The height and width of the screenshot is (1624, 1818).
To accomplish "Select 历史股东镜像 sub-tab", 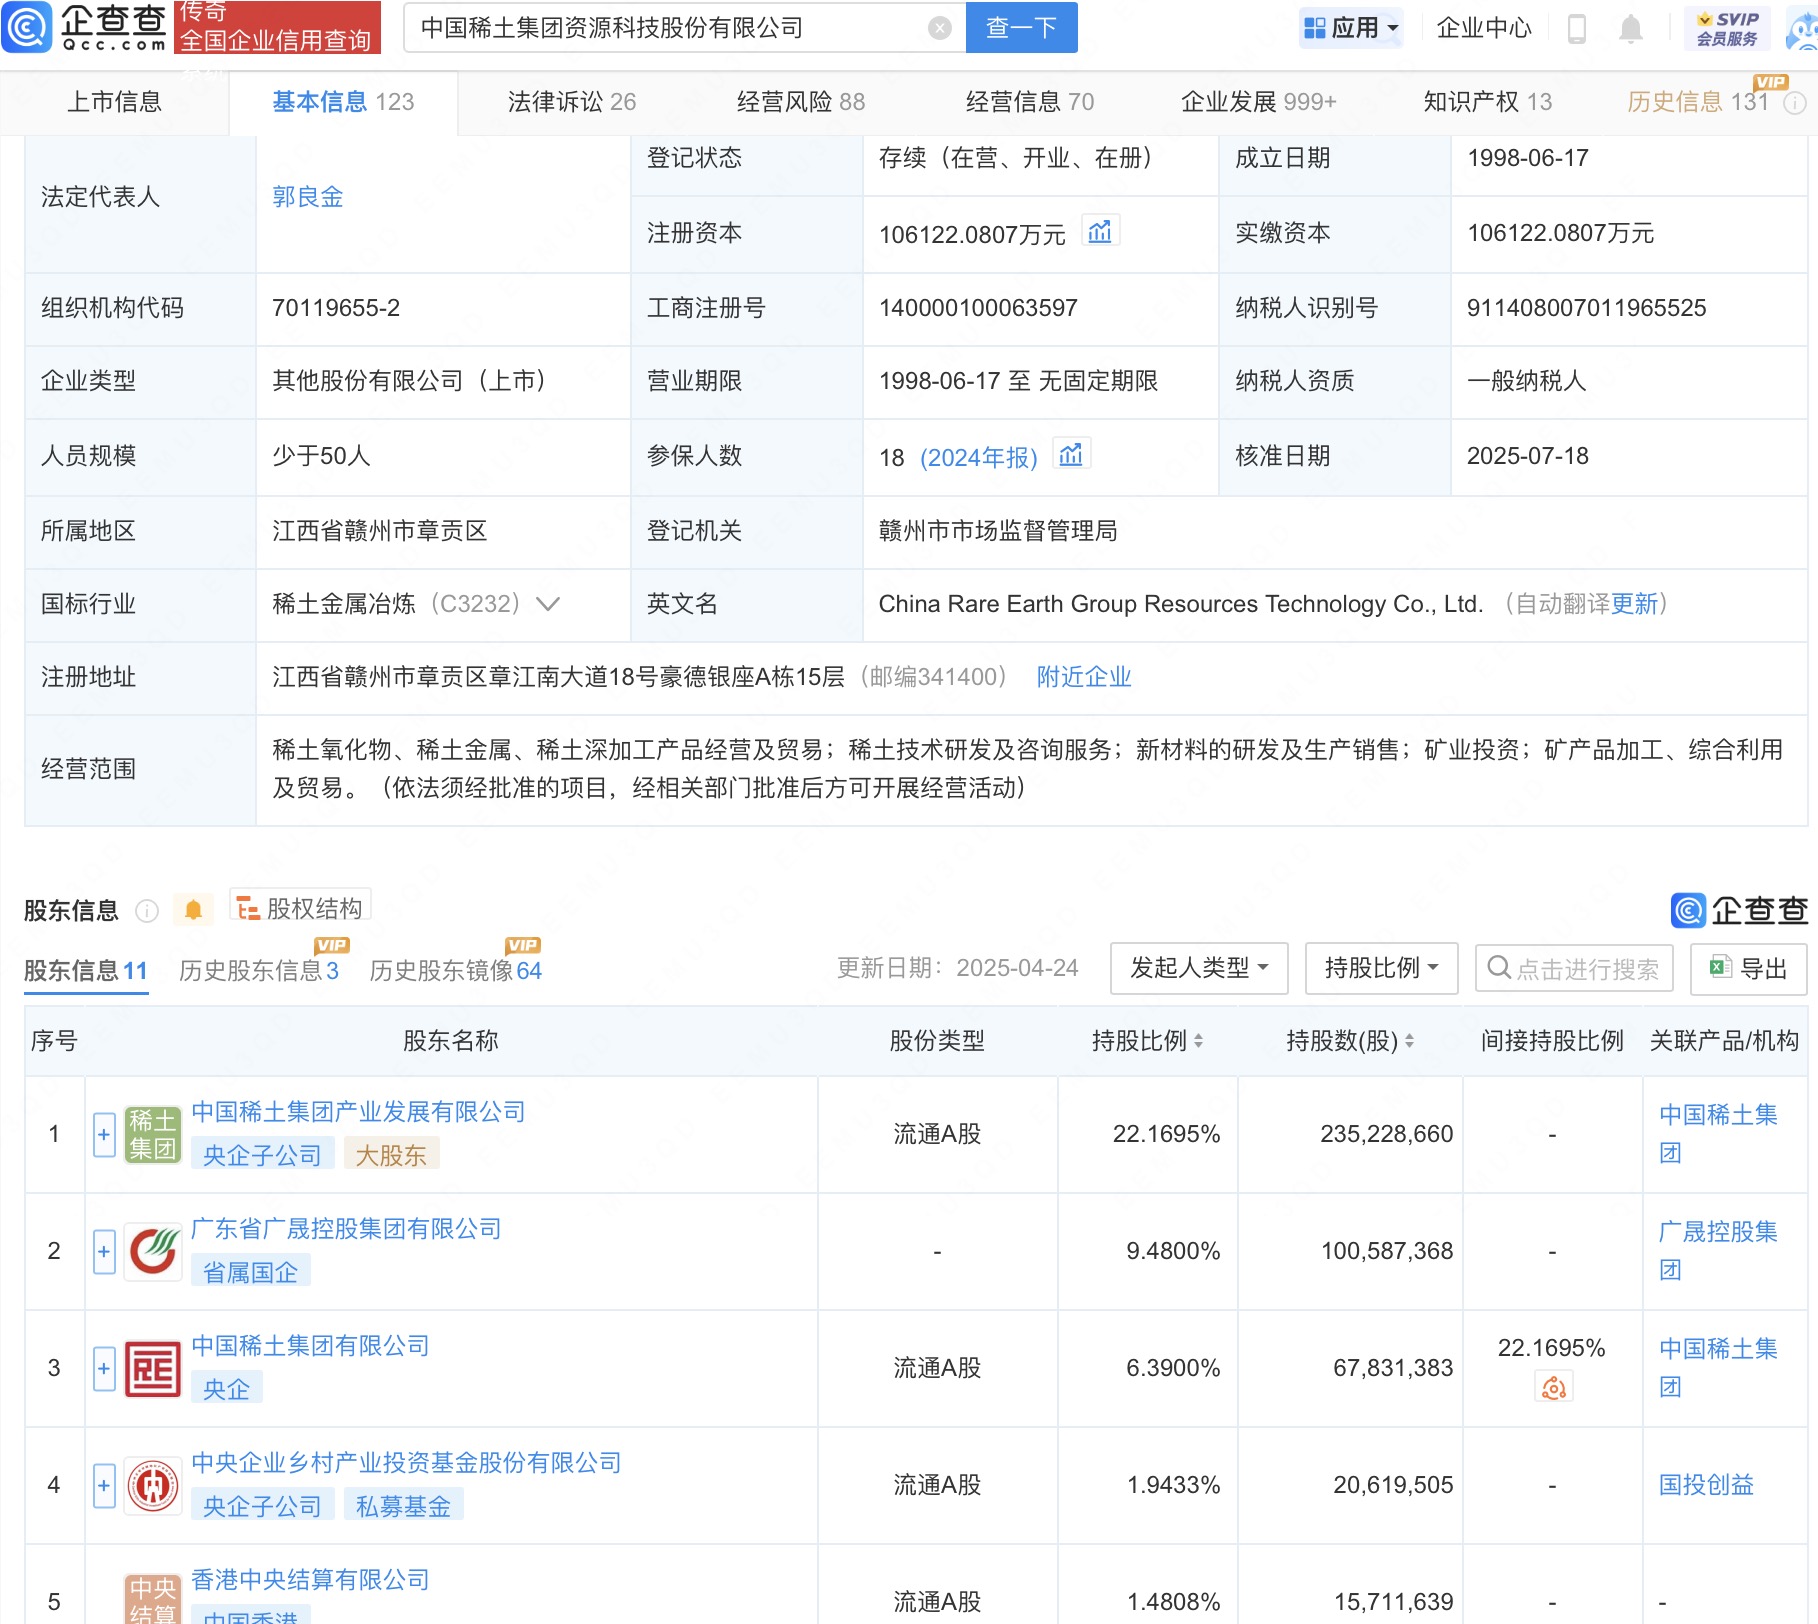I will pyautogui.click(x=455, y=970).
